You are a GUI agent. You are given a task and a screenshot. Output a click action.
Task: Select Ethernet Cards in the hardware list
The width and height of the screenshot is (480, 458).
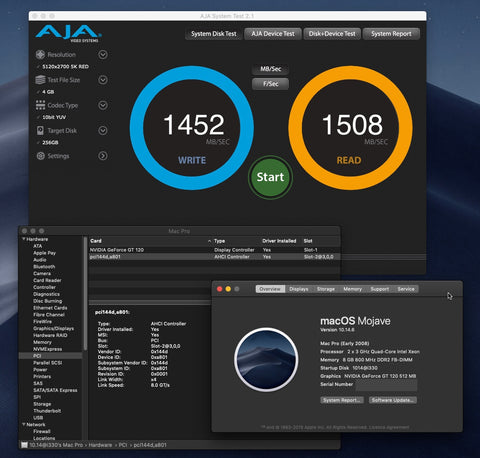50,308
